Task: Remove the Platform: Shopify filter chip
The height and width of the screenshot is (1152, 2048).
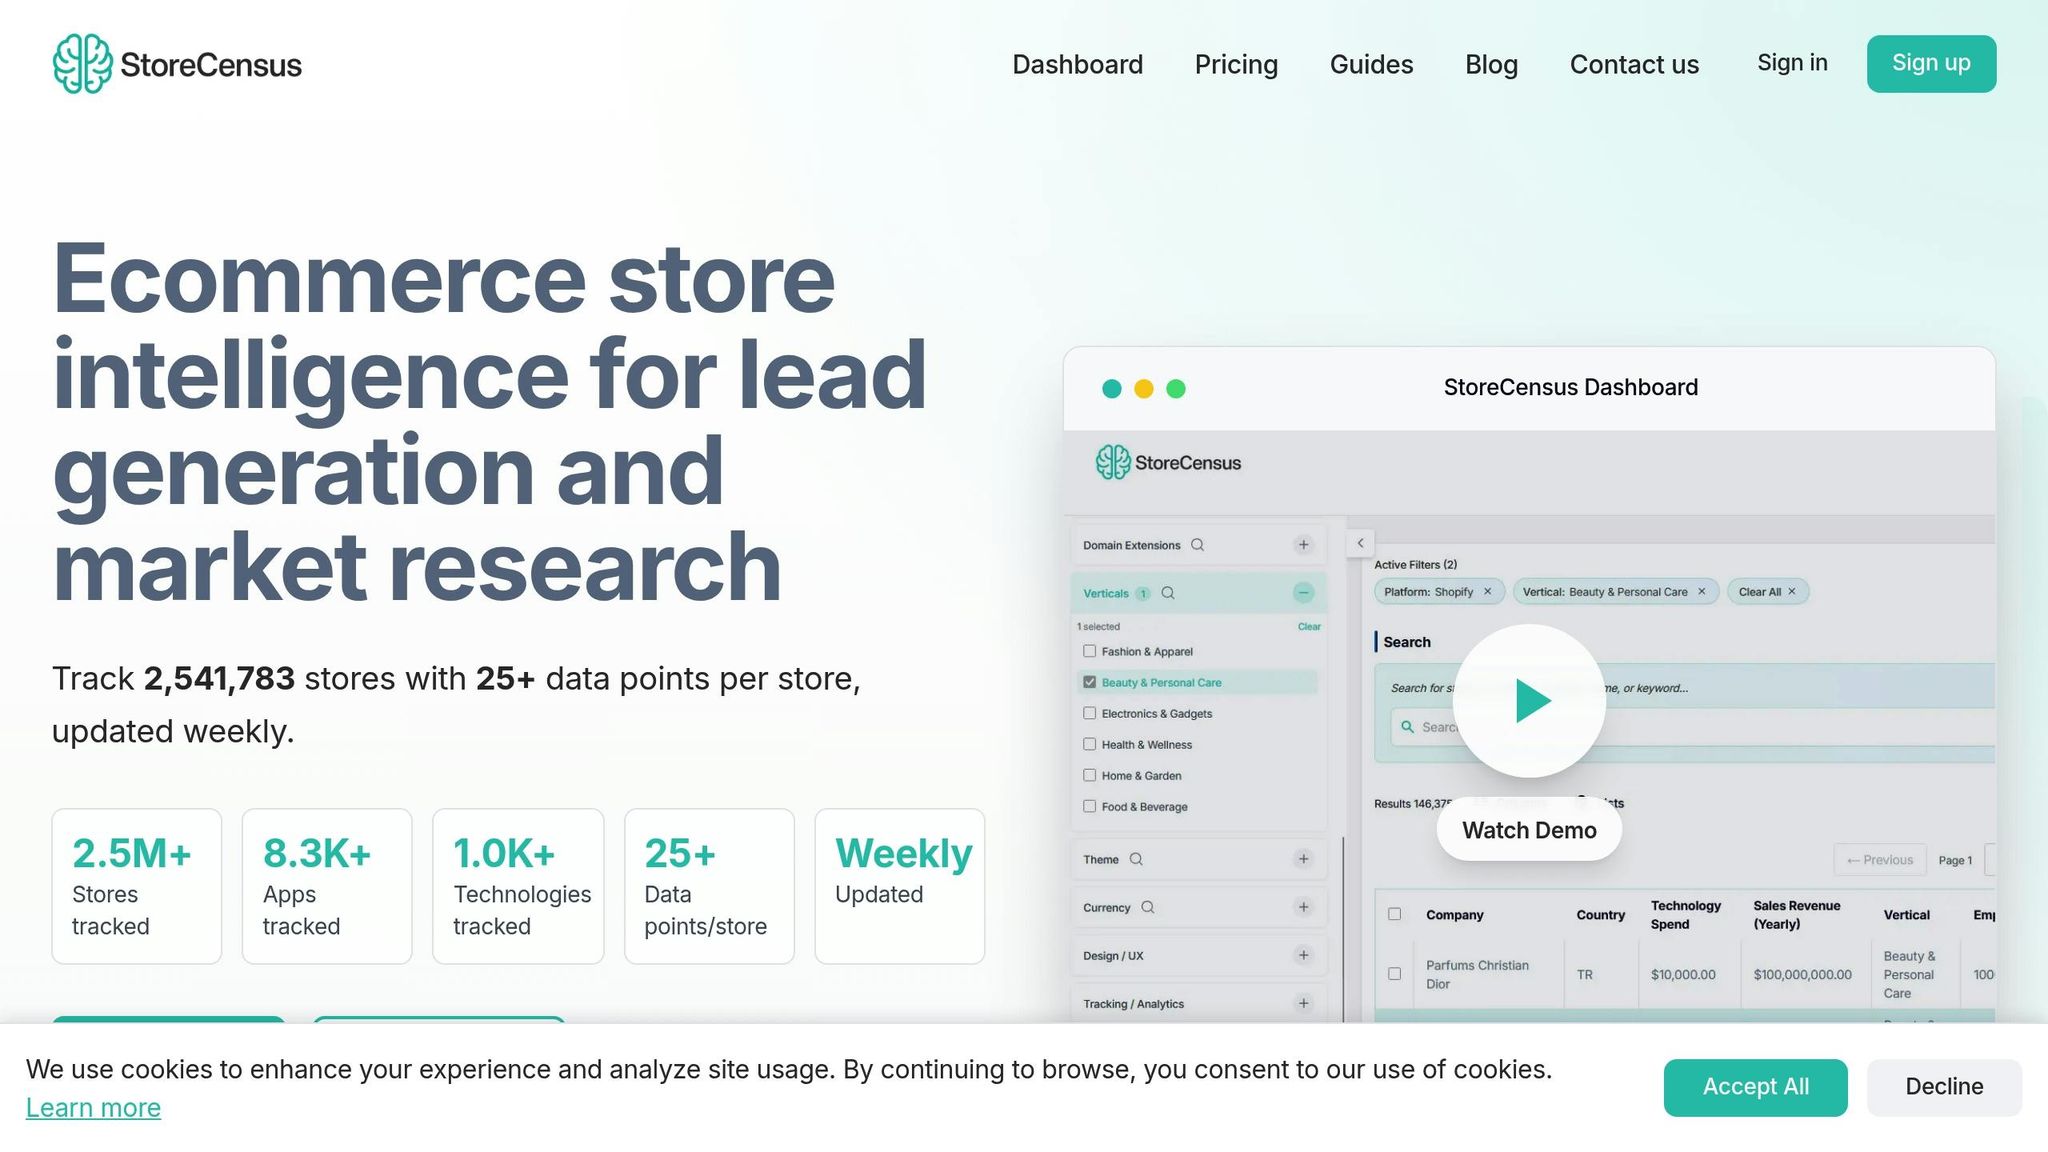Action: coord(1487,592)
